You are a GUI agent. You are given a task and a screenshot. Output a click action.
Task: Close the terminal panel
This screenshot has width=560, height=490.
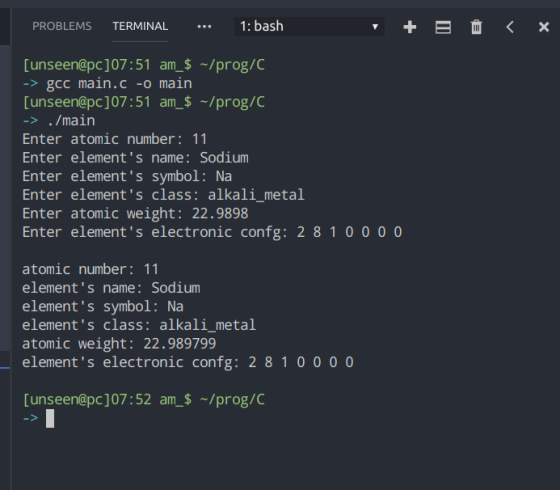(544, 27)
